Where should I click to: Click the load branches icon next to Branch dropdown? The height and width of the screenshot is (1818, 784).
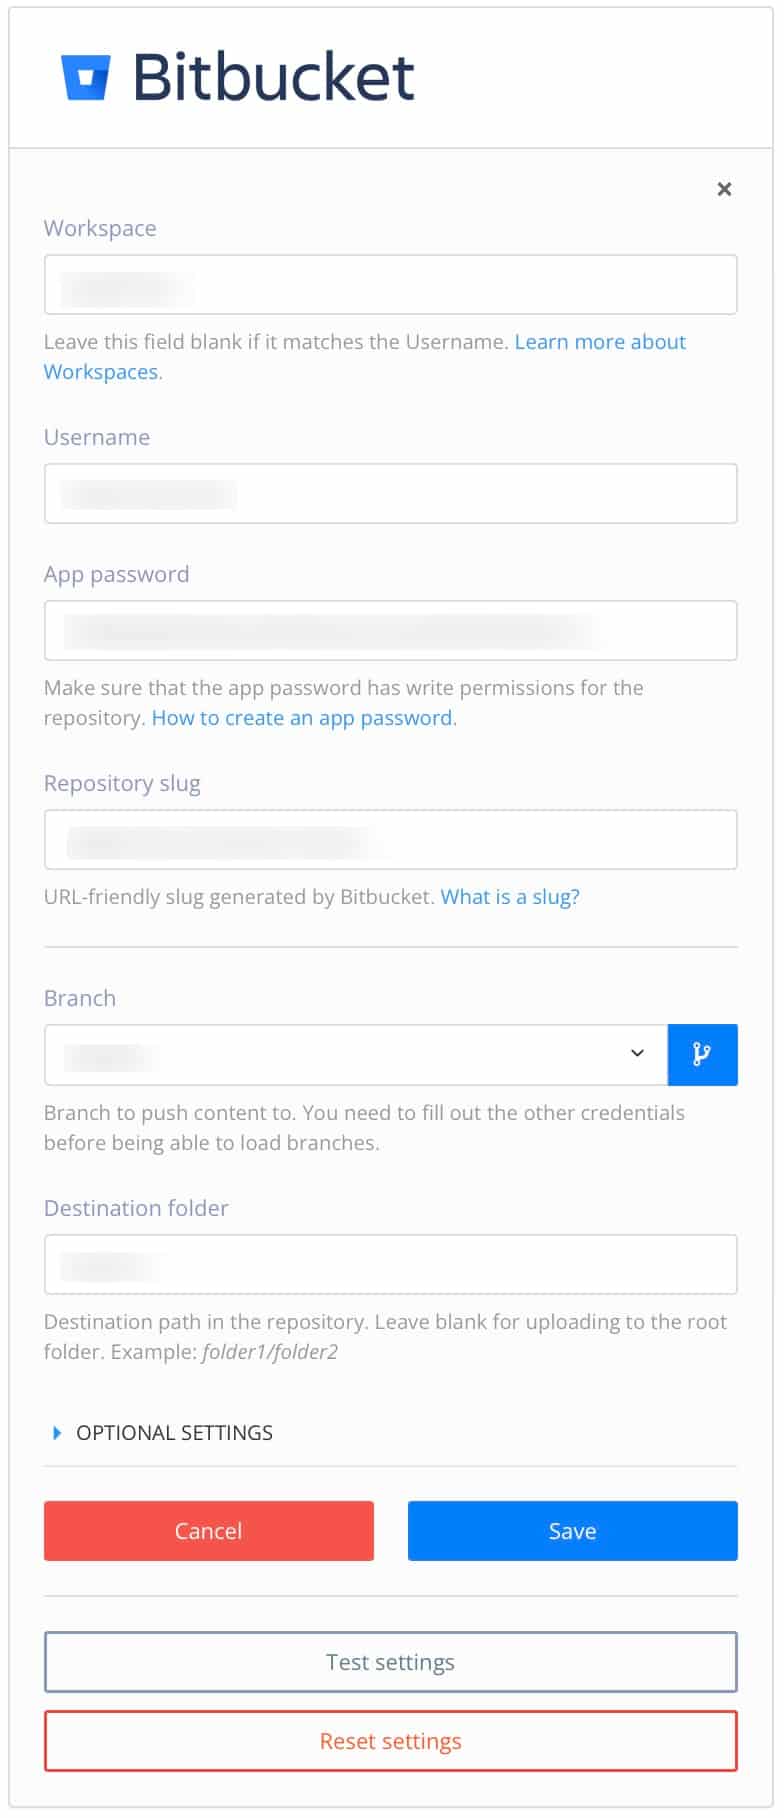pyautogui.click(x=702, y=1054)
